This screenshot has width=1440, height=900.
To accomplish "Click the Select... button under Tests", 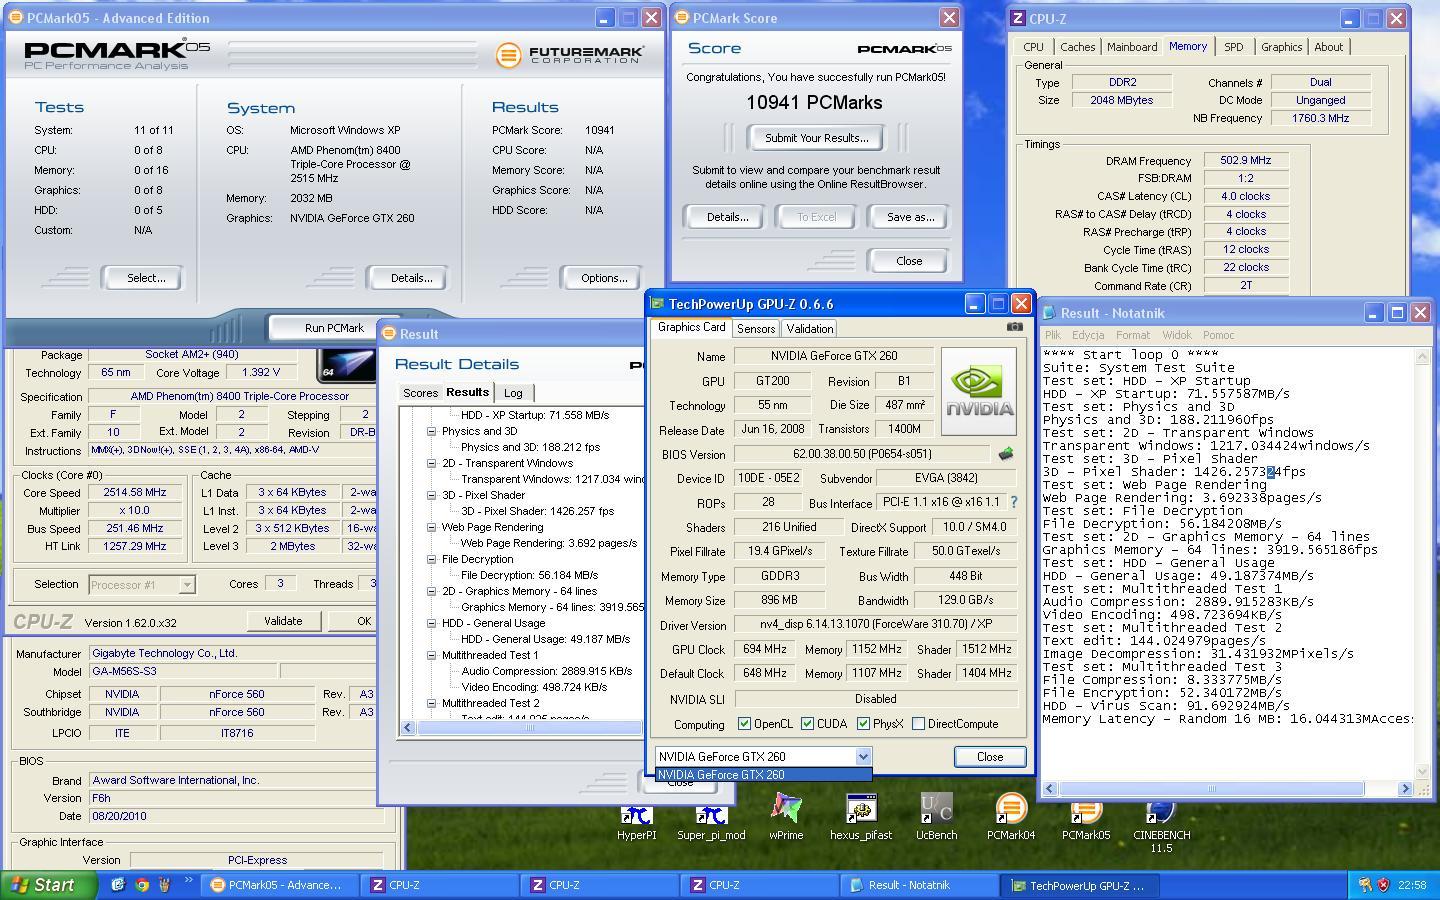I will click(x=146, y=278).
